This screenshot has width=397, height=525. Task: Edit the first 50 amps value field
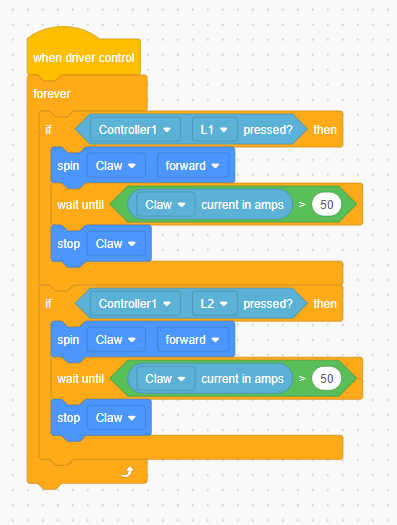(326, 205)
